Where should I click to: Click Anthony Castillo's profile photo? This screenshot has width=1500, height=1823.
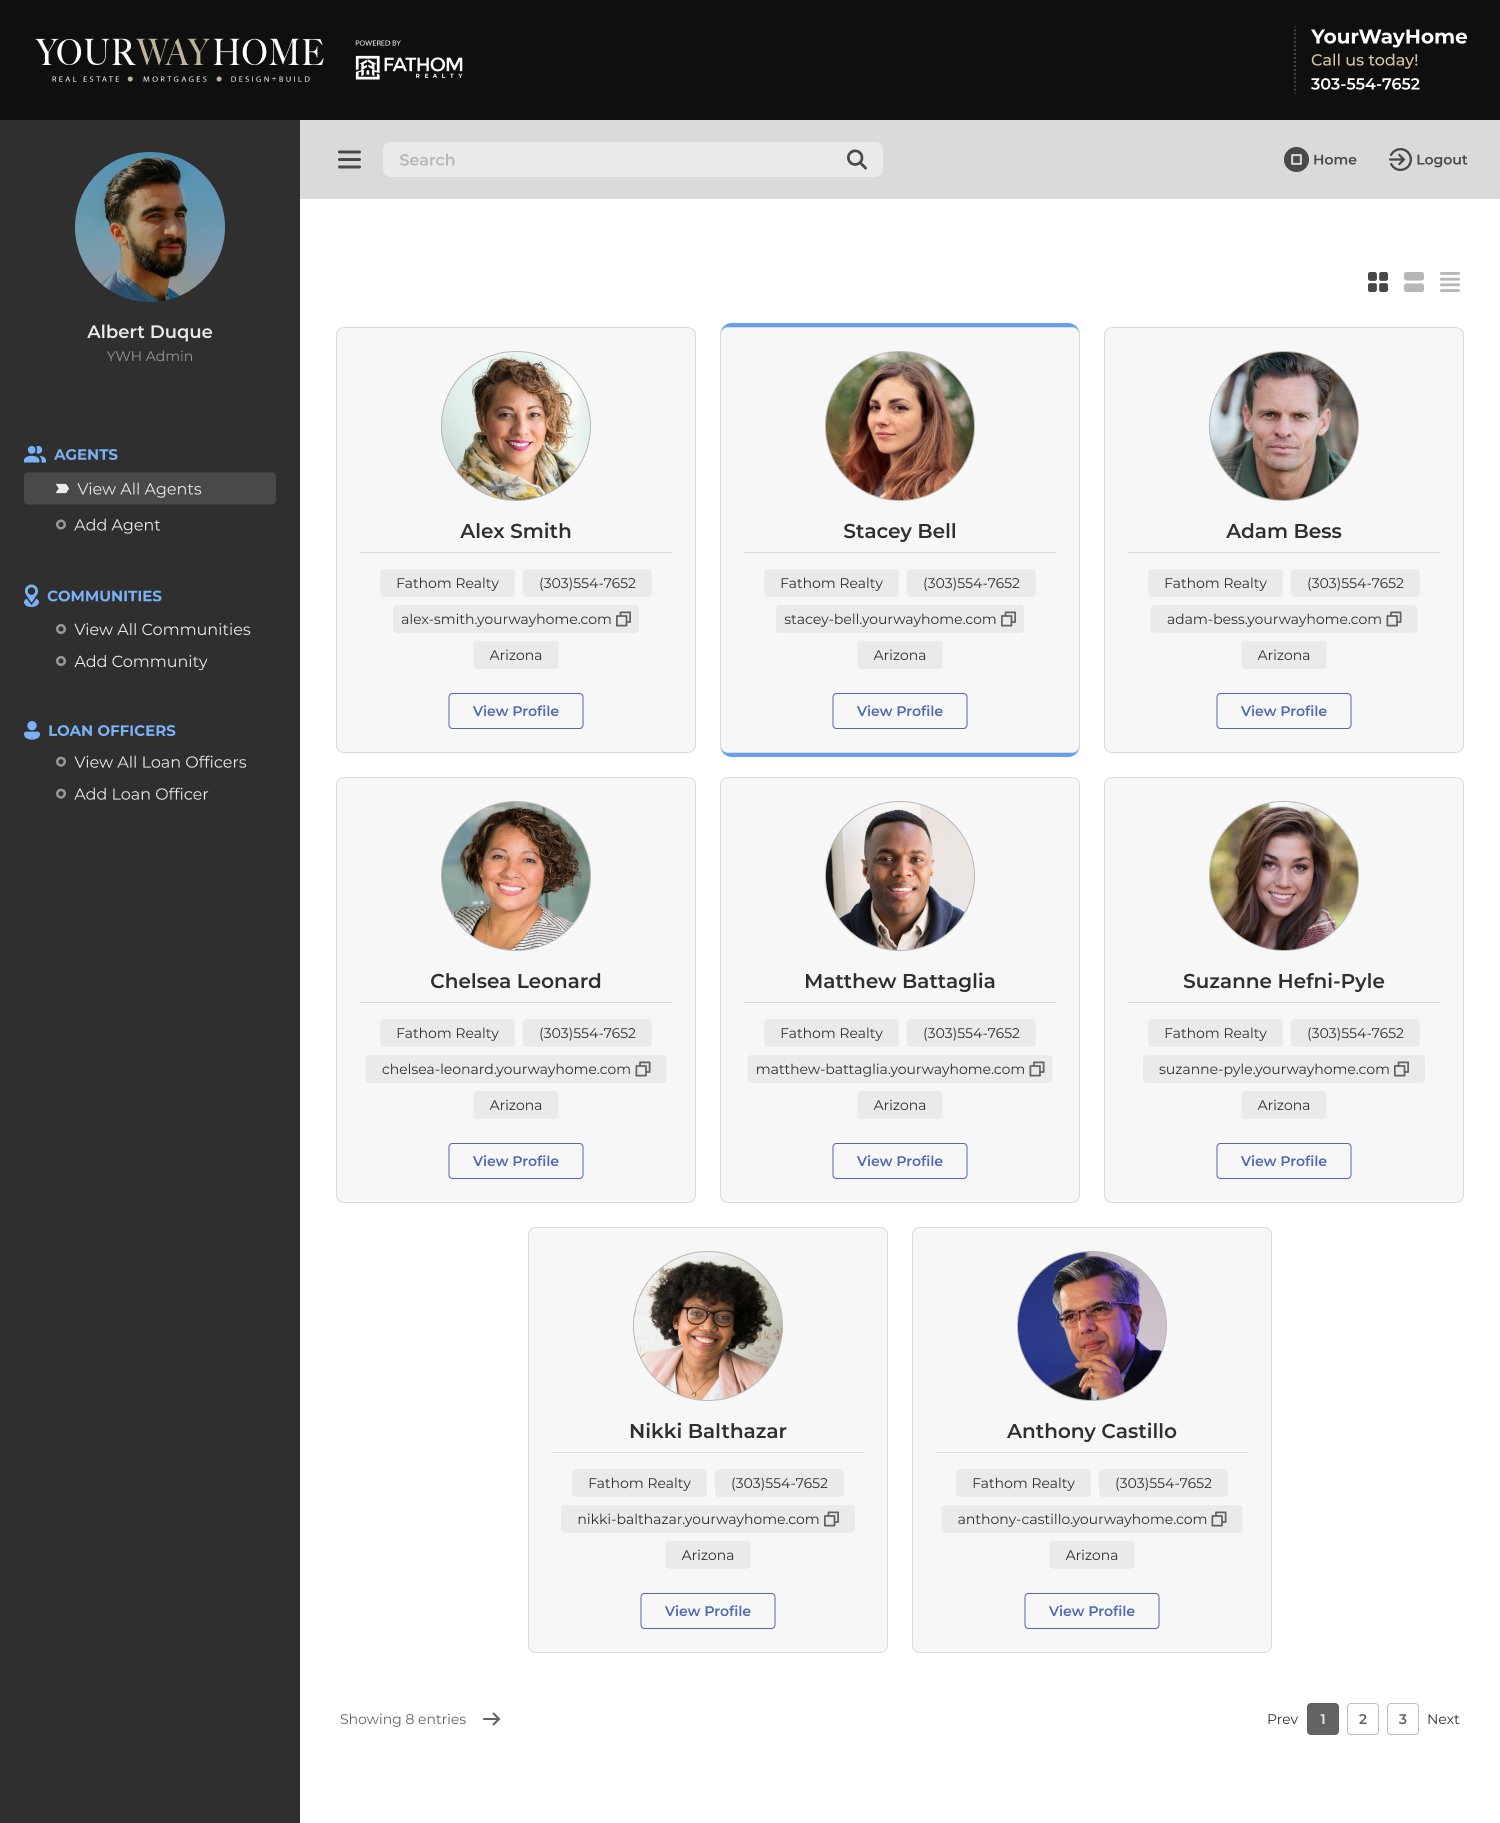1092,1326
